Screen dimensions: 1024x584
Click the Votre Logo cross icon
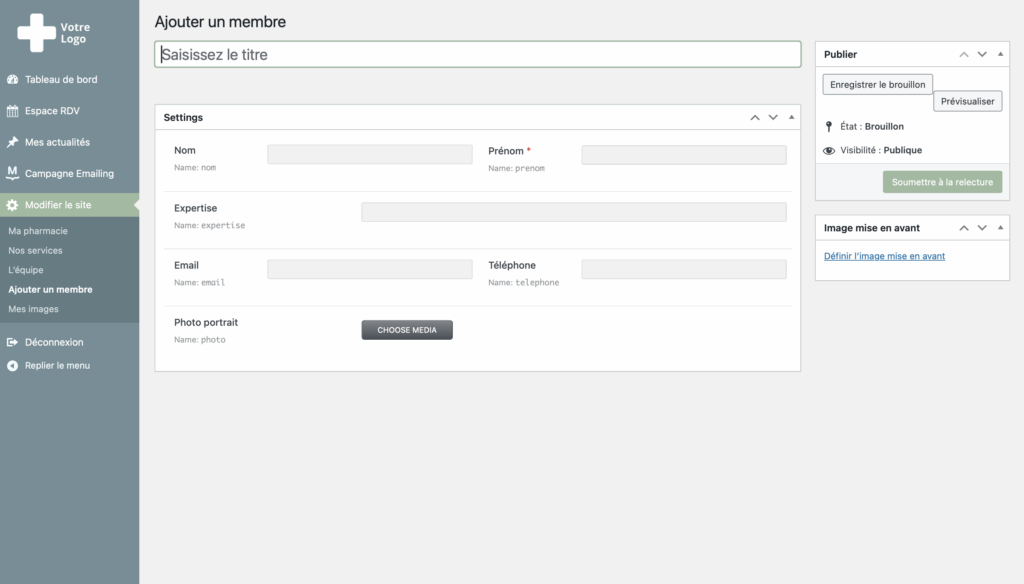coord(37,33)
